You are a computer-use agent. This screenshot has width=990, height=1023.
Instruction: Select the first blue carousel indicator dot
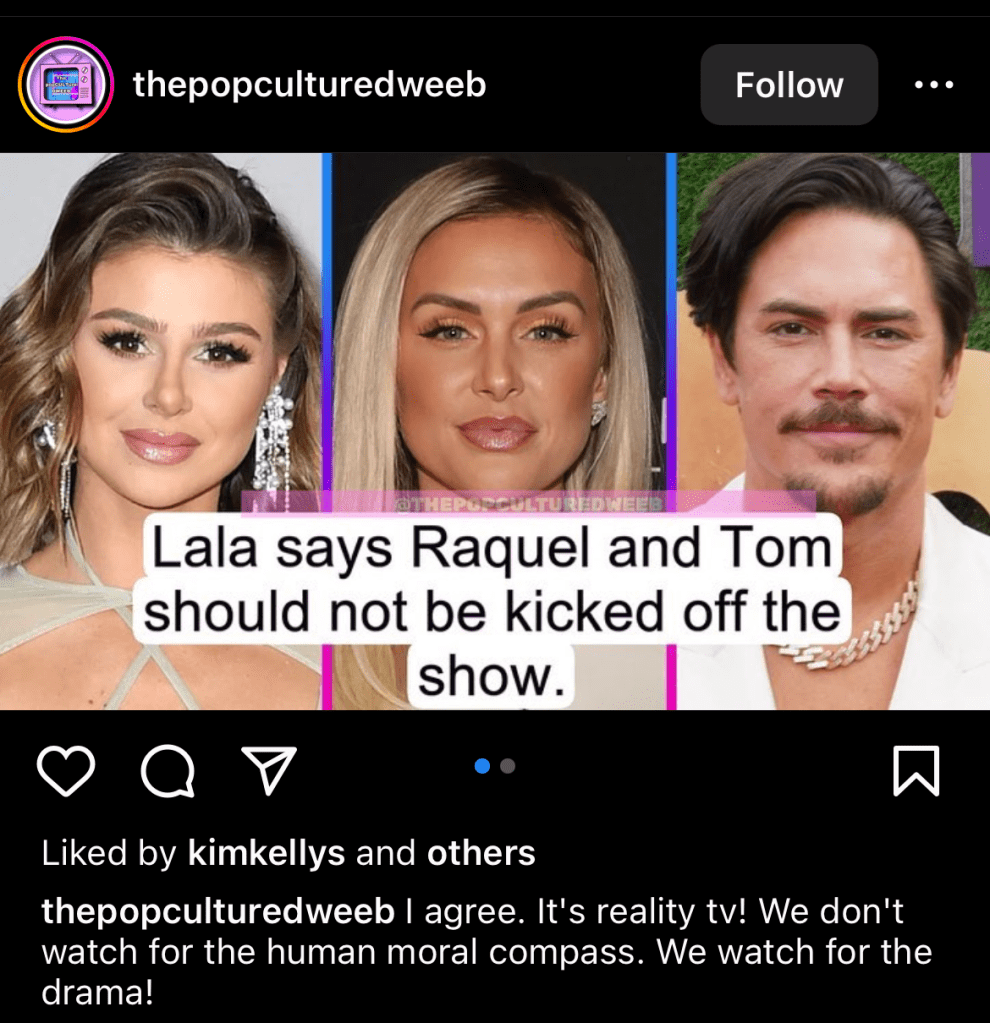[482, 766]
